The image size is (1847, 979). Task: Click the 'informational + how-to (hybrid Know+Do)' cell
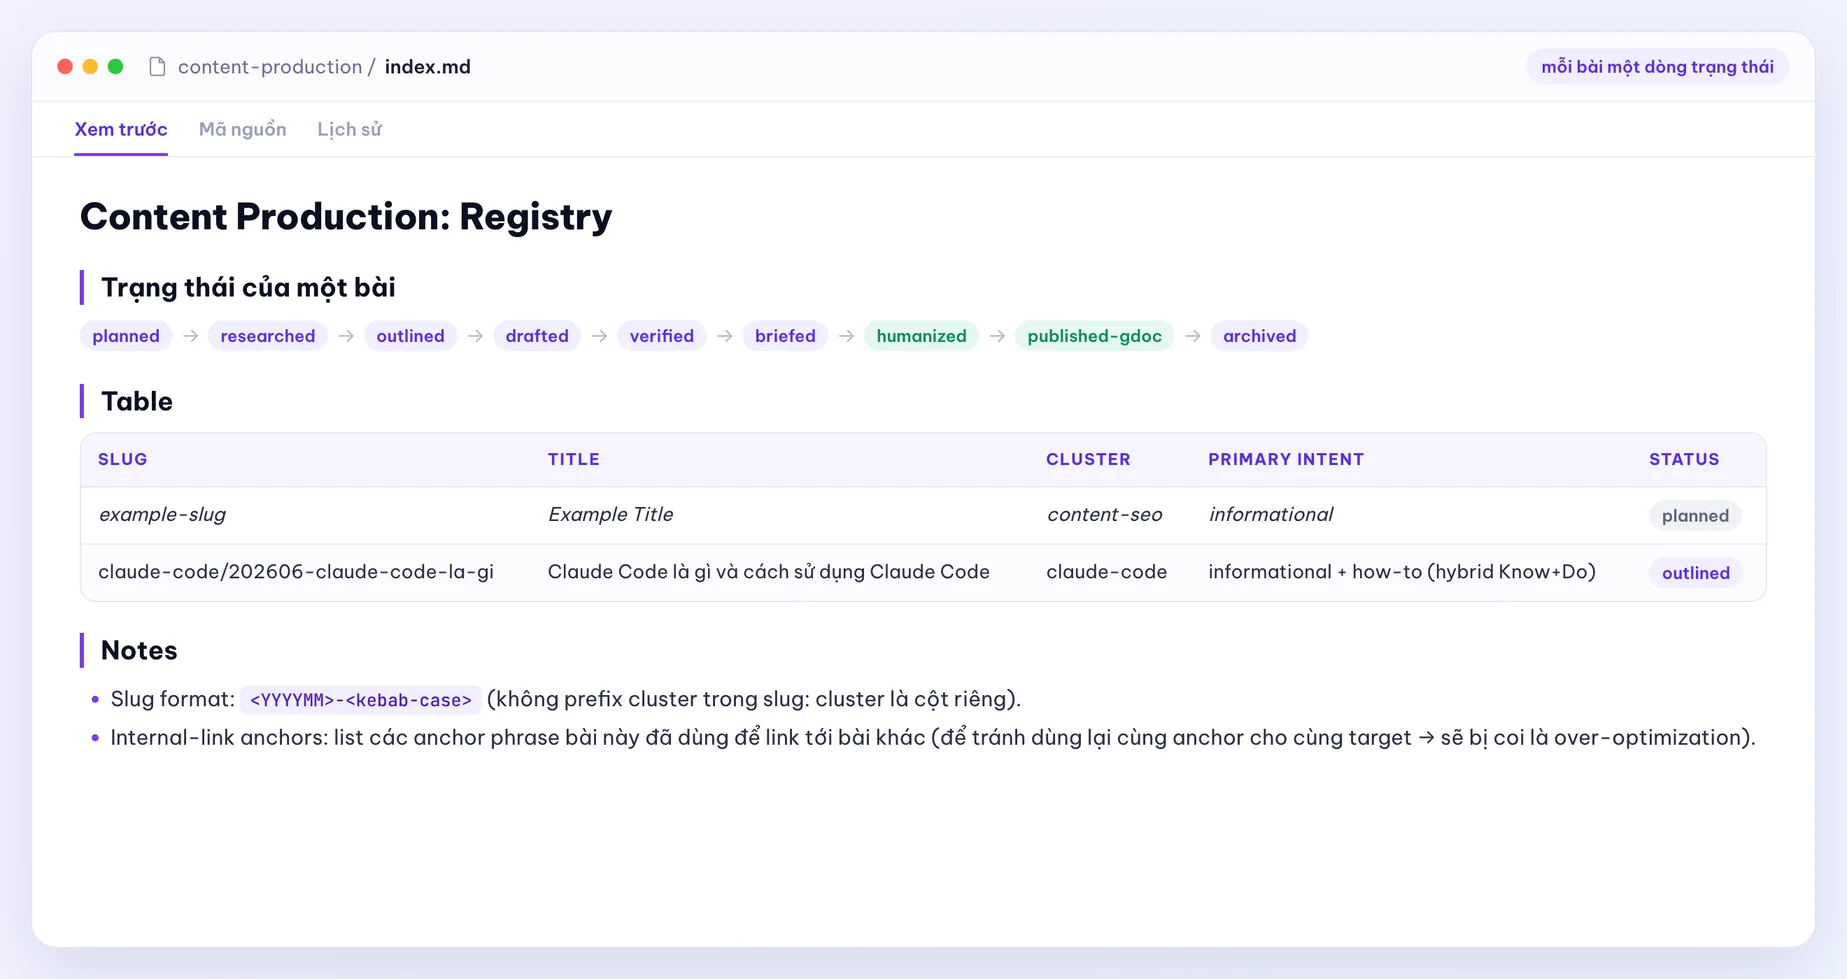(x=1402, y=572)
